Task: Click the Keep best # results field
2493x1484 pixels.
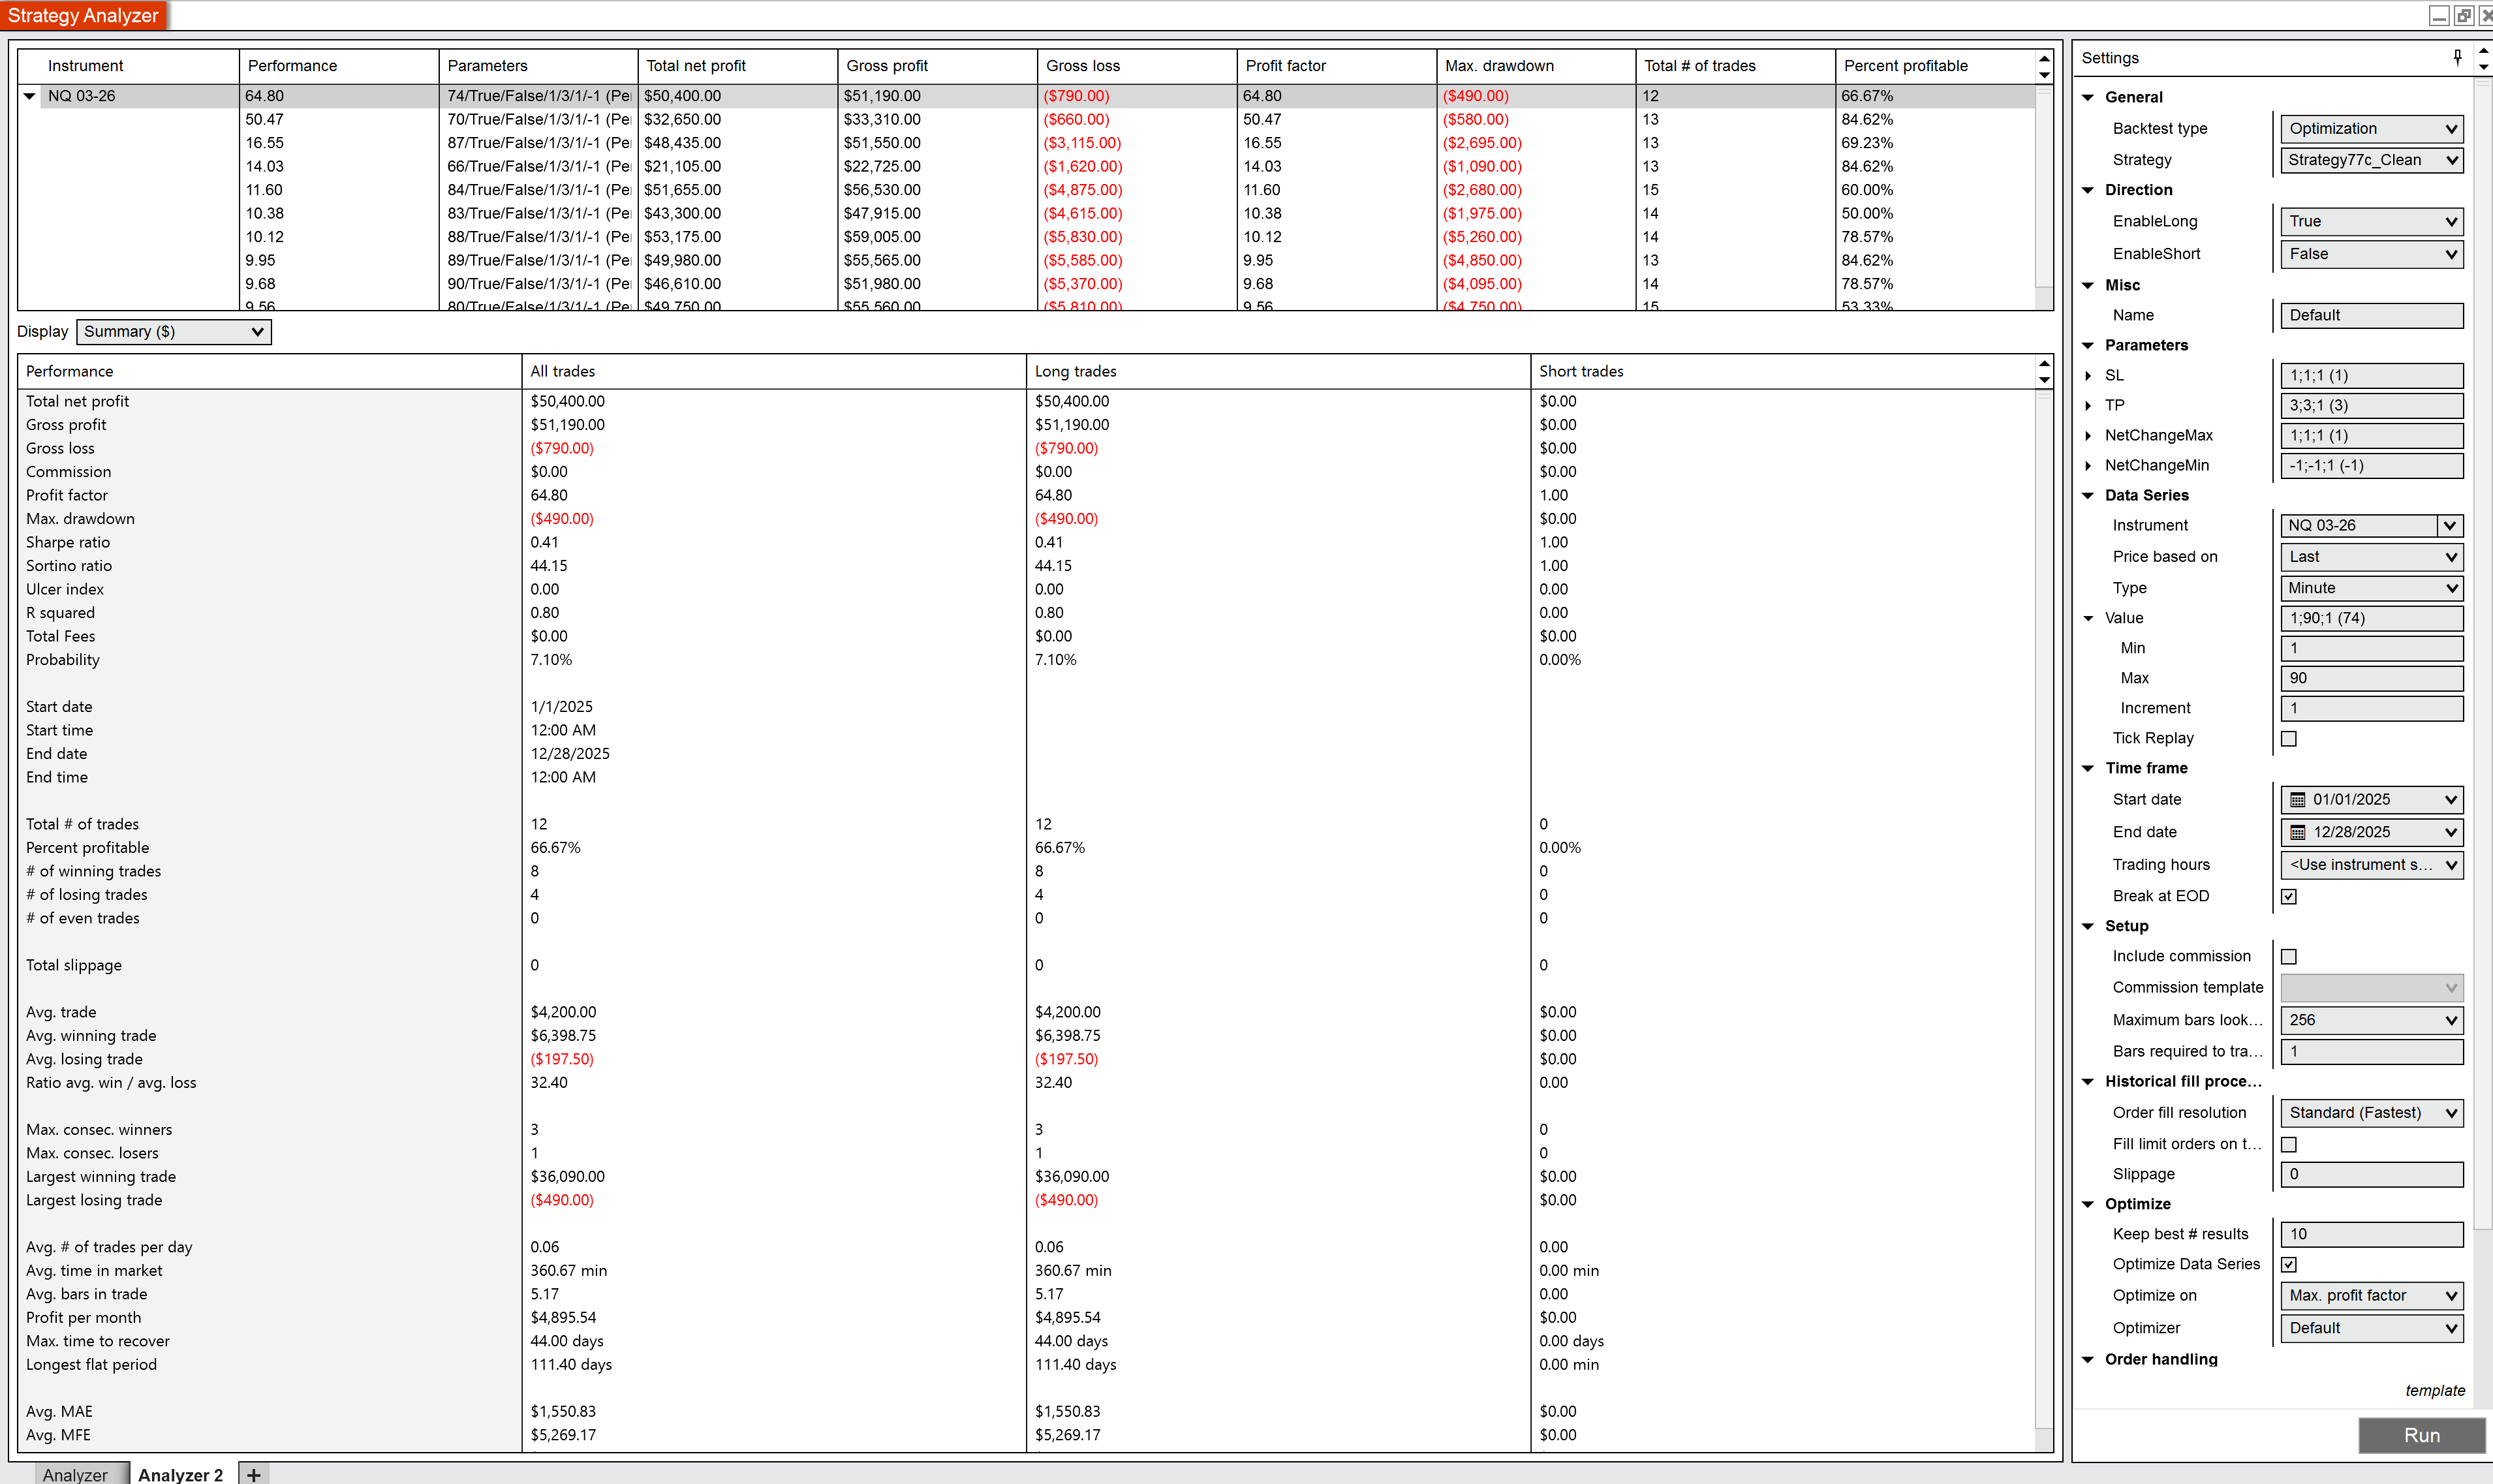Action: tap(2371, 1235)
